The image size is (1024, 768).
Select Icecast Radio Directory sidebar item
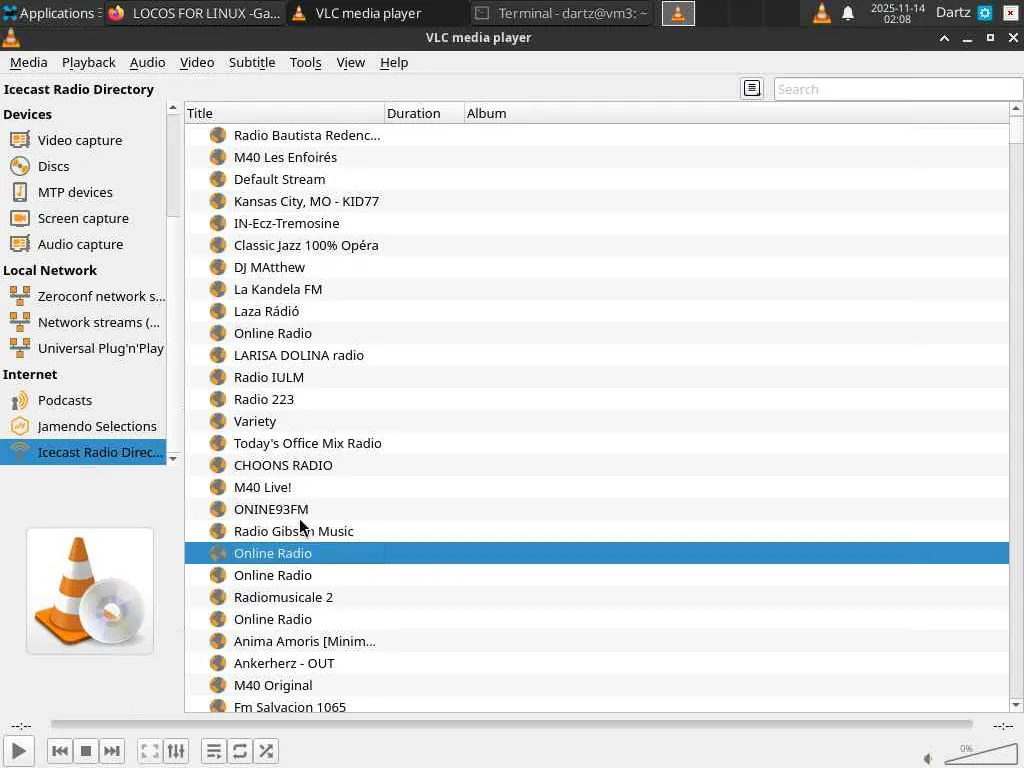[x=83, y=453]
